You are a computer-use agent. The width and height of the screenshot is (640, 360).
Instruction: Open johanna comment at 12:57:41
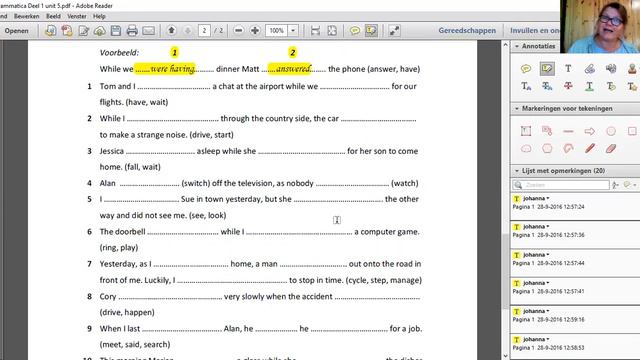click(x=575, y=290)
